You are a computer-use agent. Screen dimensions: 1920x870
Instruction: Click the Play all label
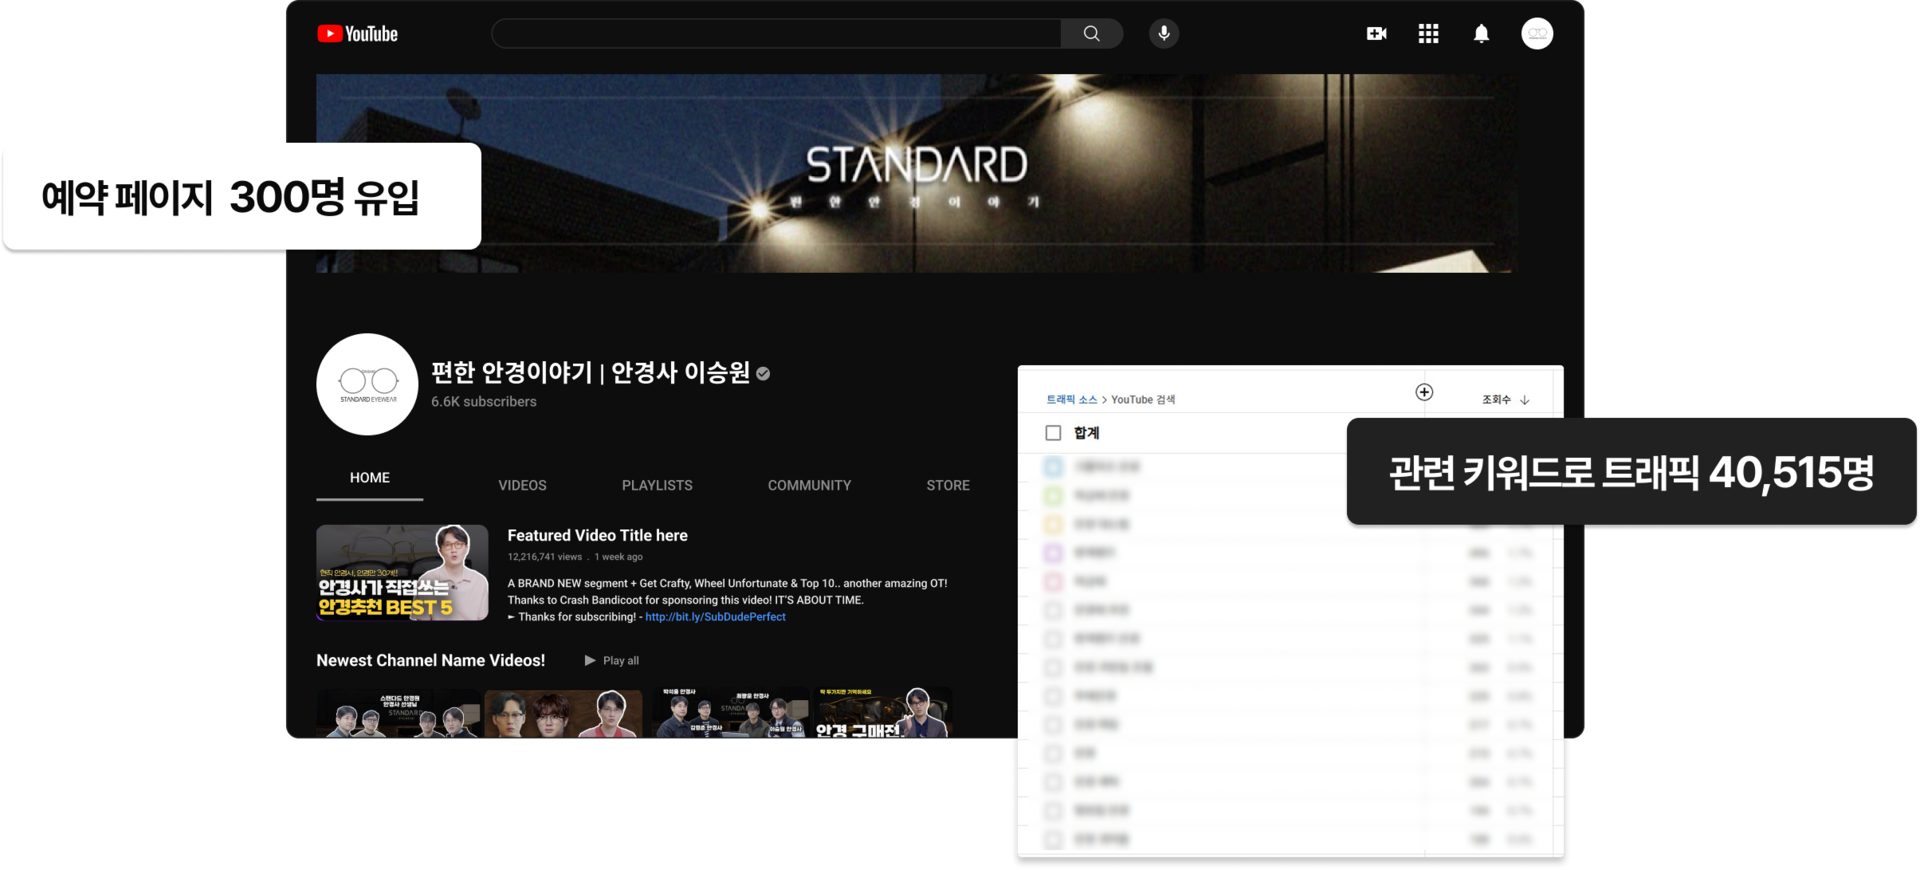tap(621, 660)
